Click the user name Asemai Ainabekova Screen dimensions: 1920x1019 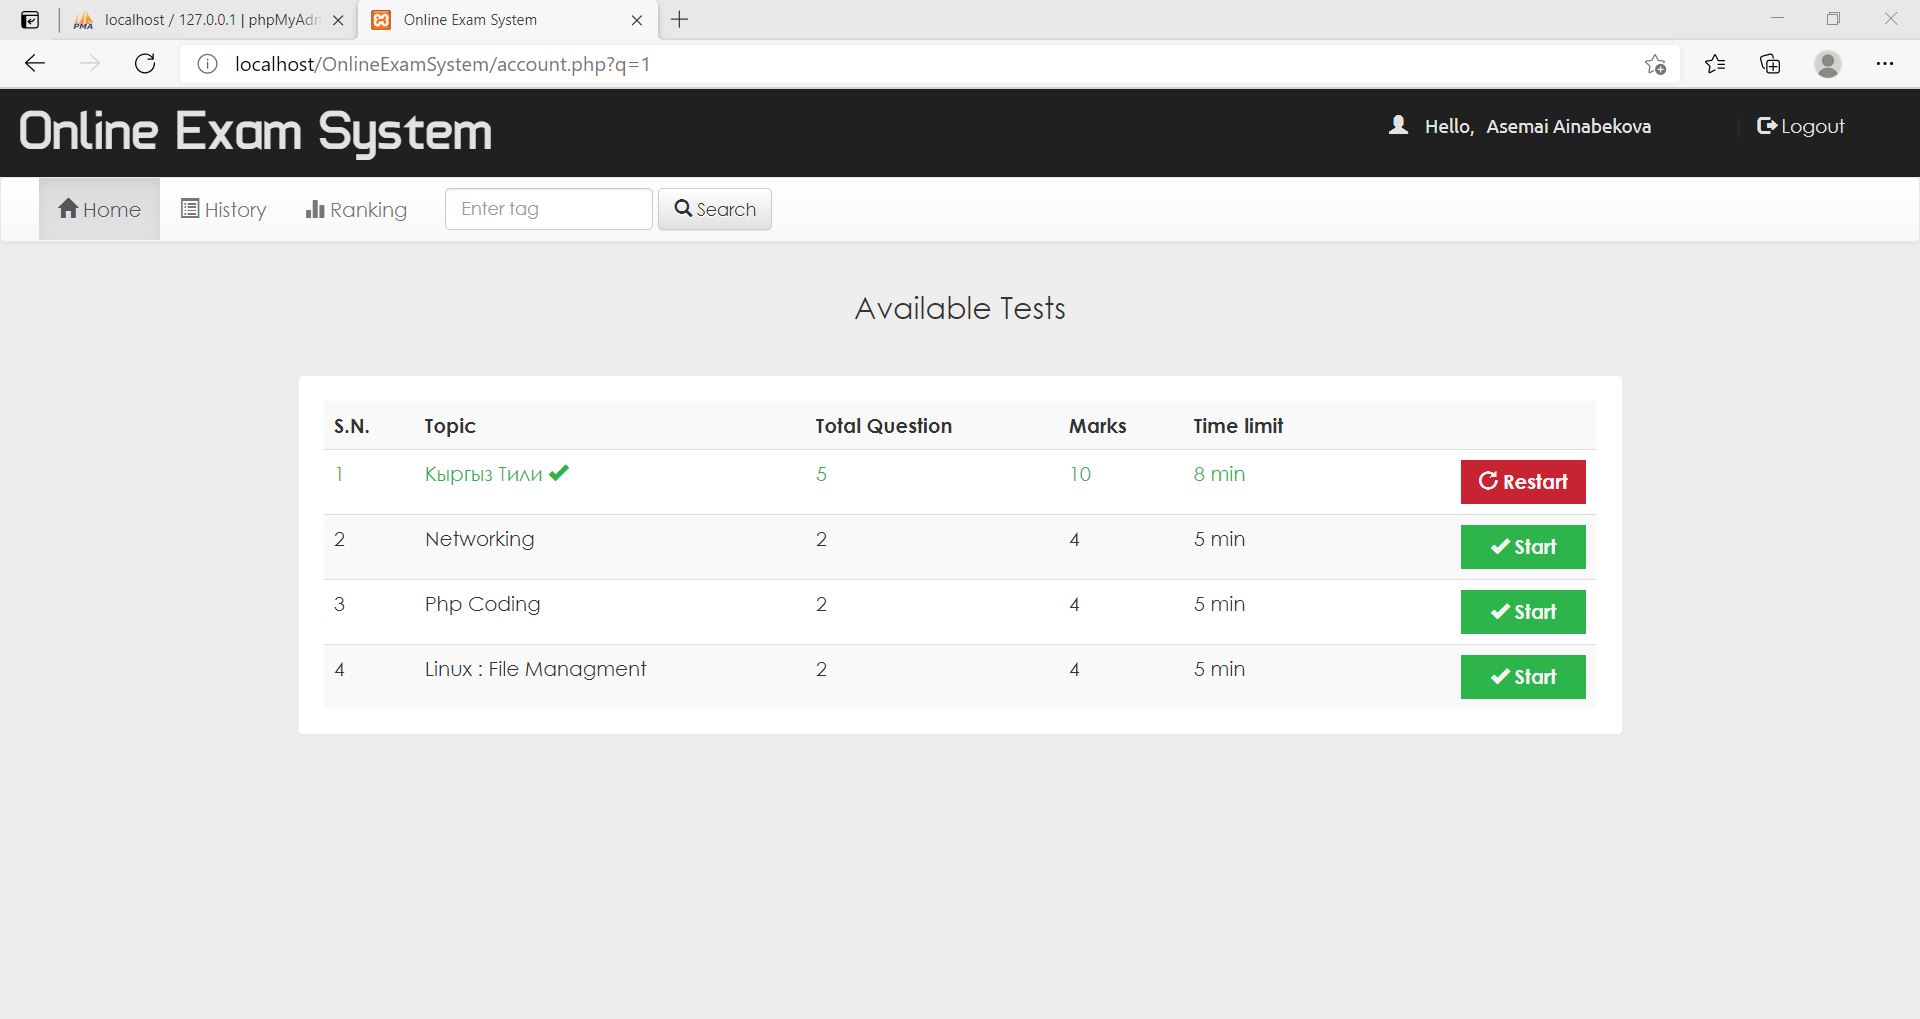pos(1568,126)
